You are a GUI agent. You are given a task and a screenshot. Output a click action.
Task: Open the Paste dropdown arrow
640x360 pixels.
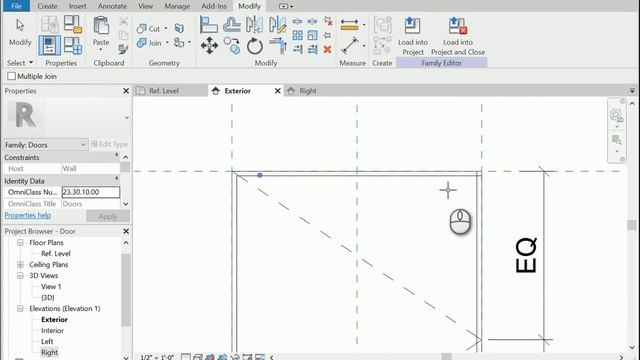click(101, 50)
